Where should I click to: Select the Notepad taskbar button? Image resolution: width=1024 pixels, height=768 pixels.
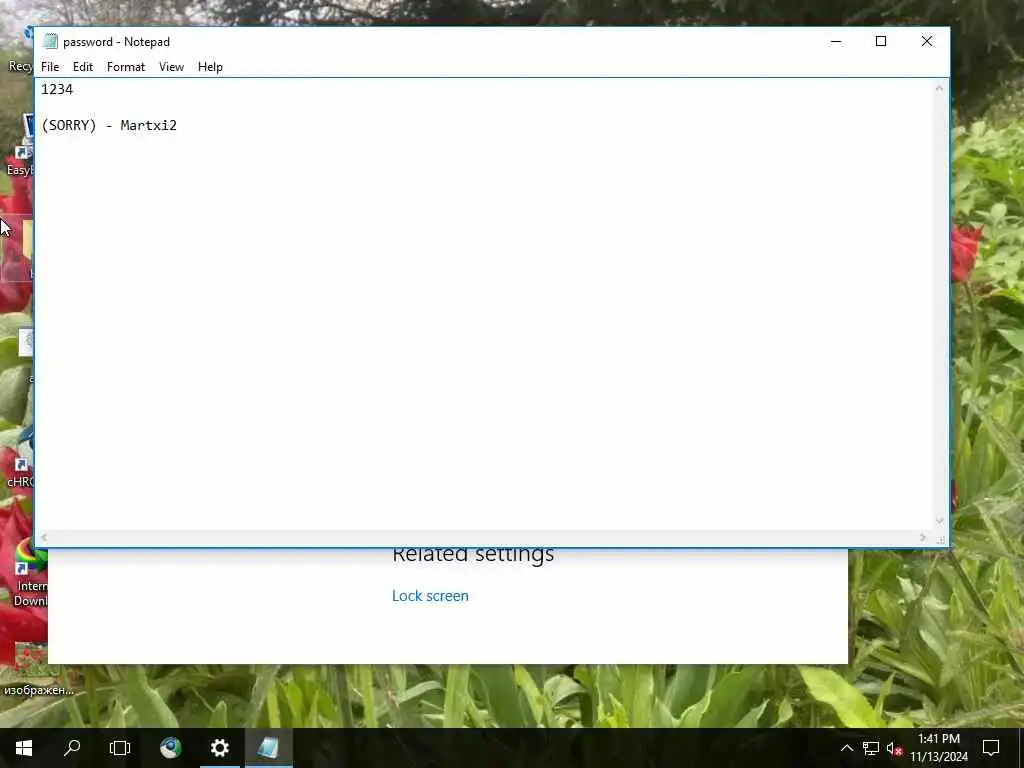(268, 748)
